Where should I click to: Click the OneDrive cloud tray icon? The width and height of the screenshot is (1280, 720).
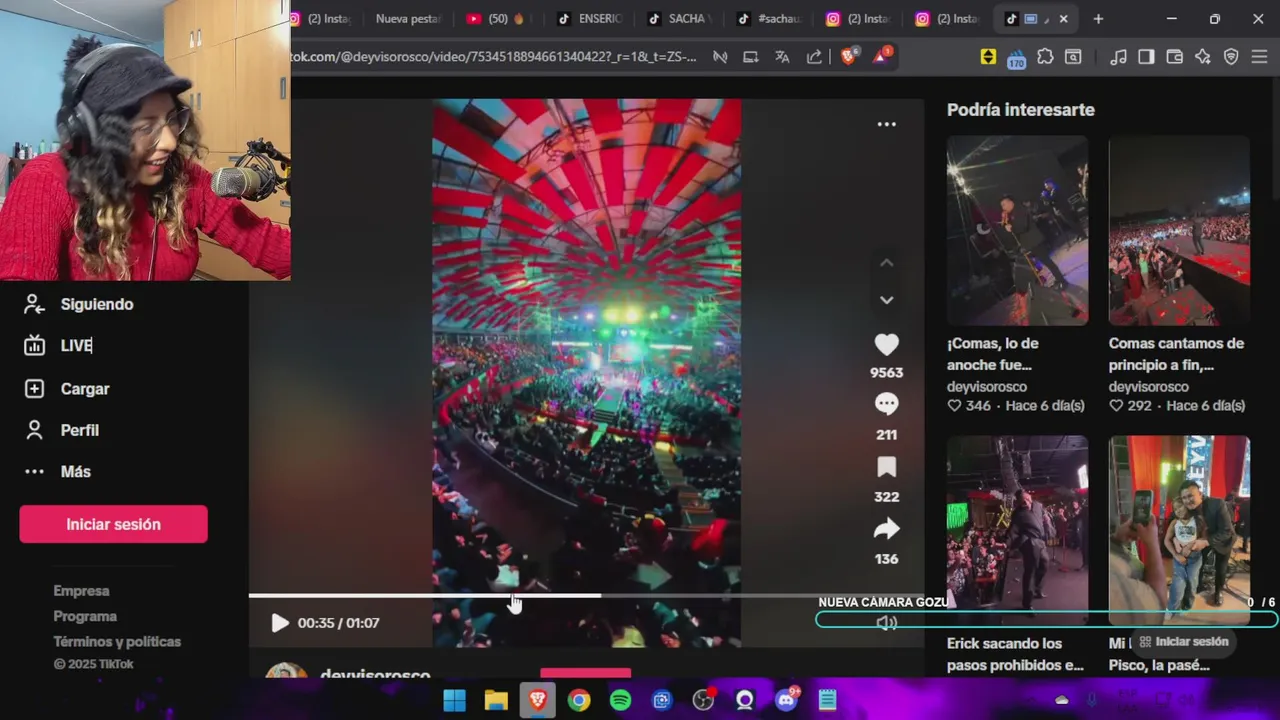pos(1061,700)
